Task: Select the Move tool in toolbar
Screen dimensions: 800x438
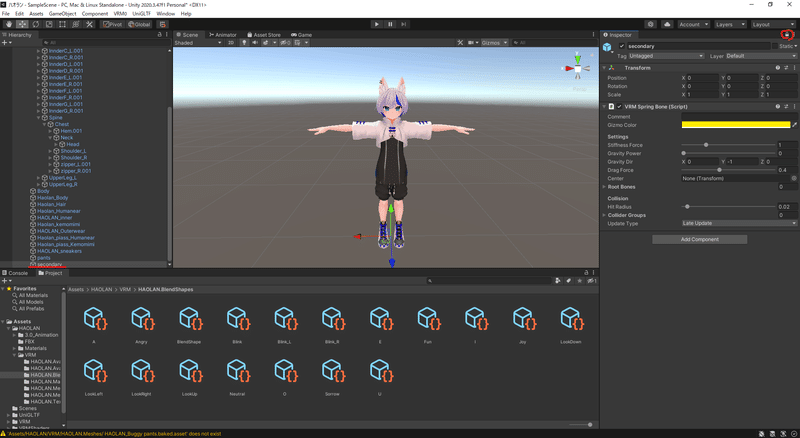Action: [x=22, y=24]
